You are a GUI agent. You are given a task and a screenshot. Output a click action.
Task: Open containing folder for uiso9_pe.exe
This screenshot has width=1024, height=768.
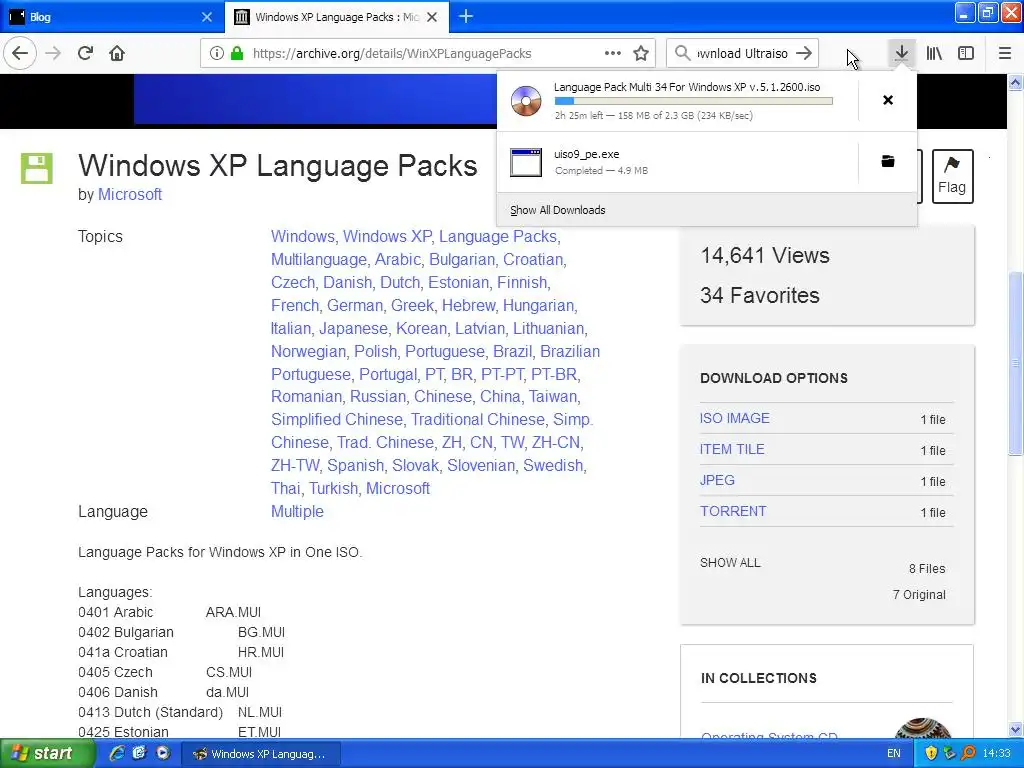click(x=888, y=161)
